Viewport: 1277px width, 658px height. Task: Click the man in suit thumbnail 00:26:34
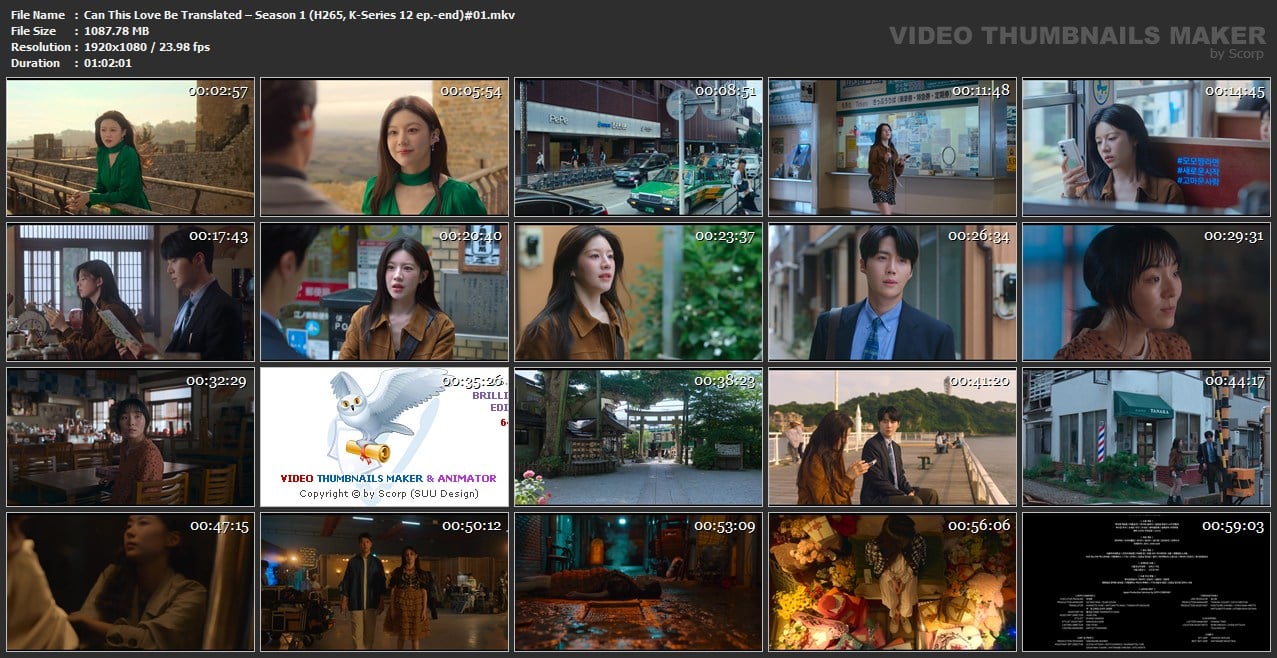tap(892, 292)
